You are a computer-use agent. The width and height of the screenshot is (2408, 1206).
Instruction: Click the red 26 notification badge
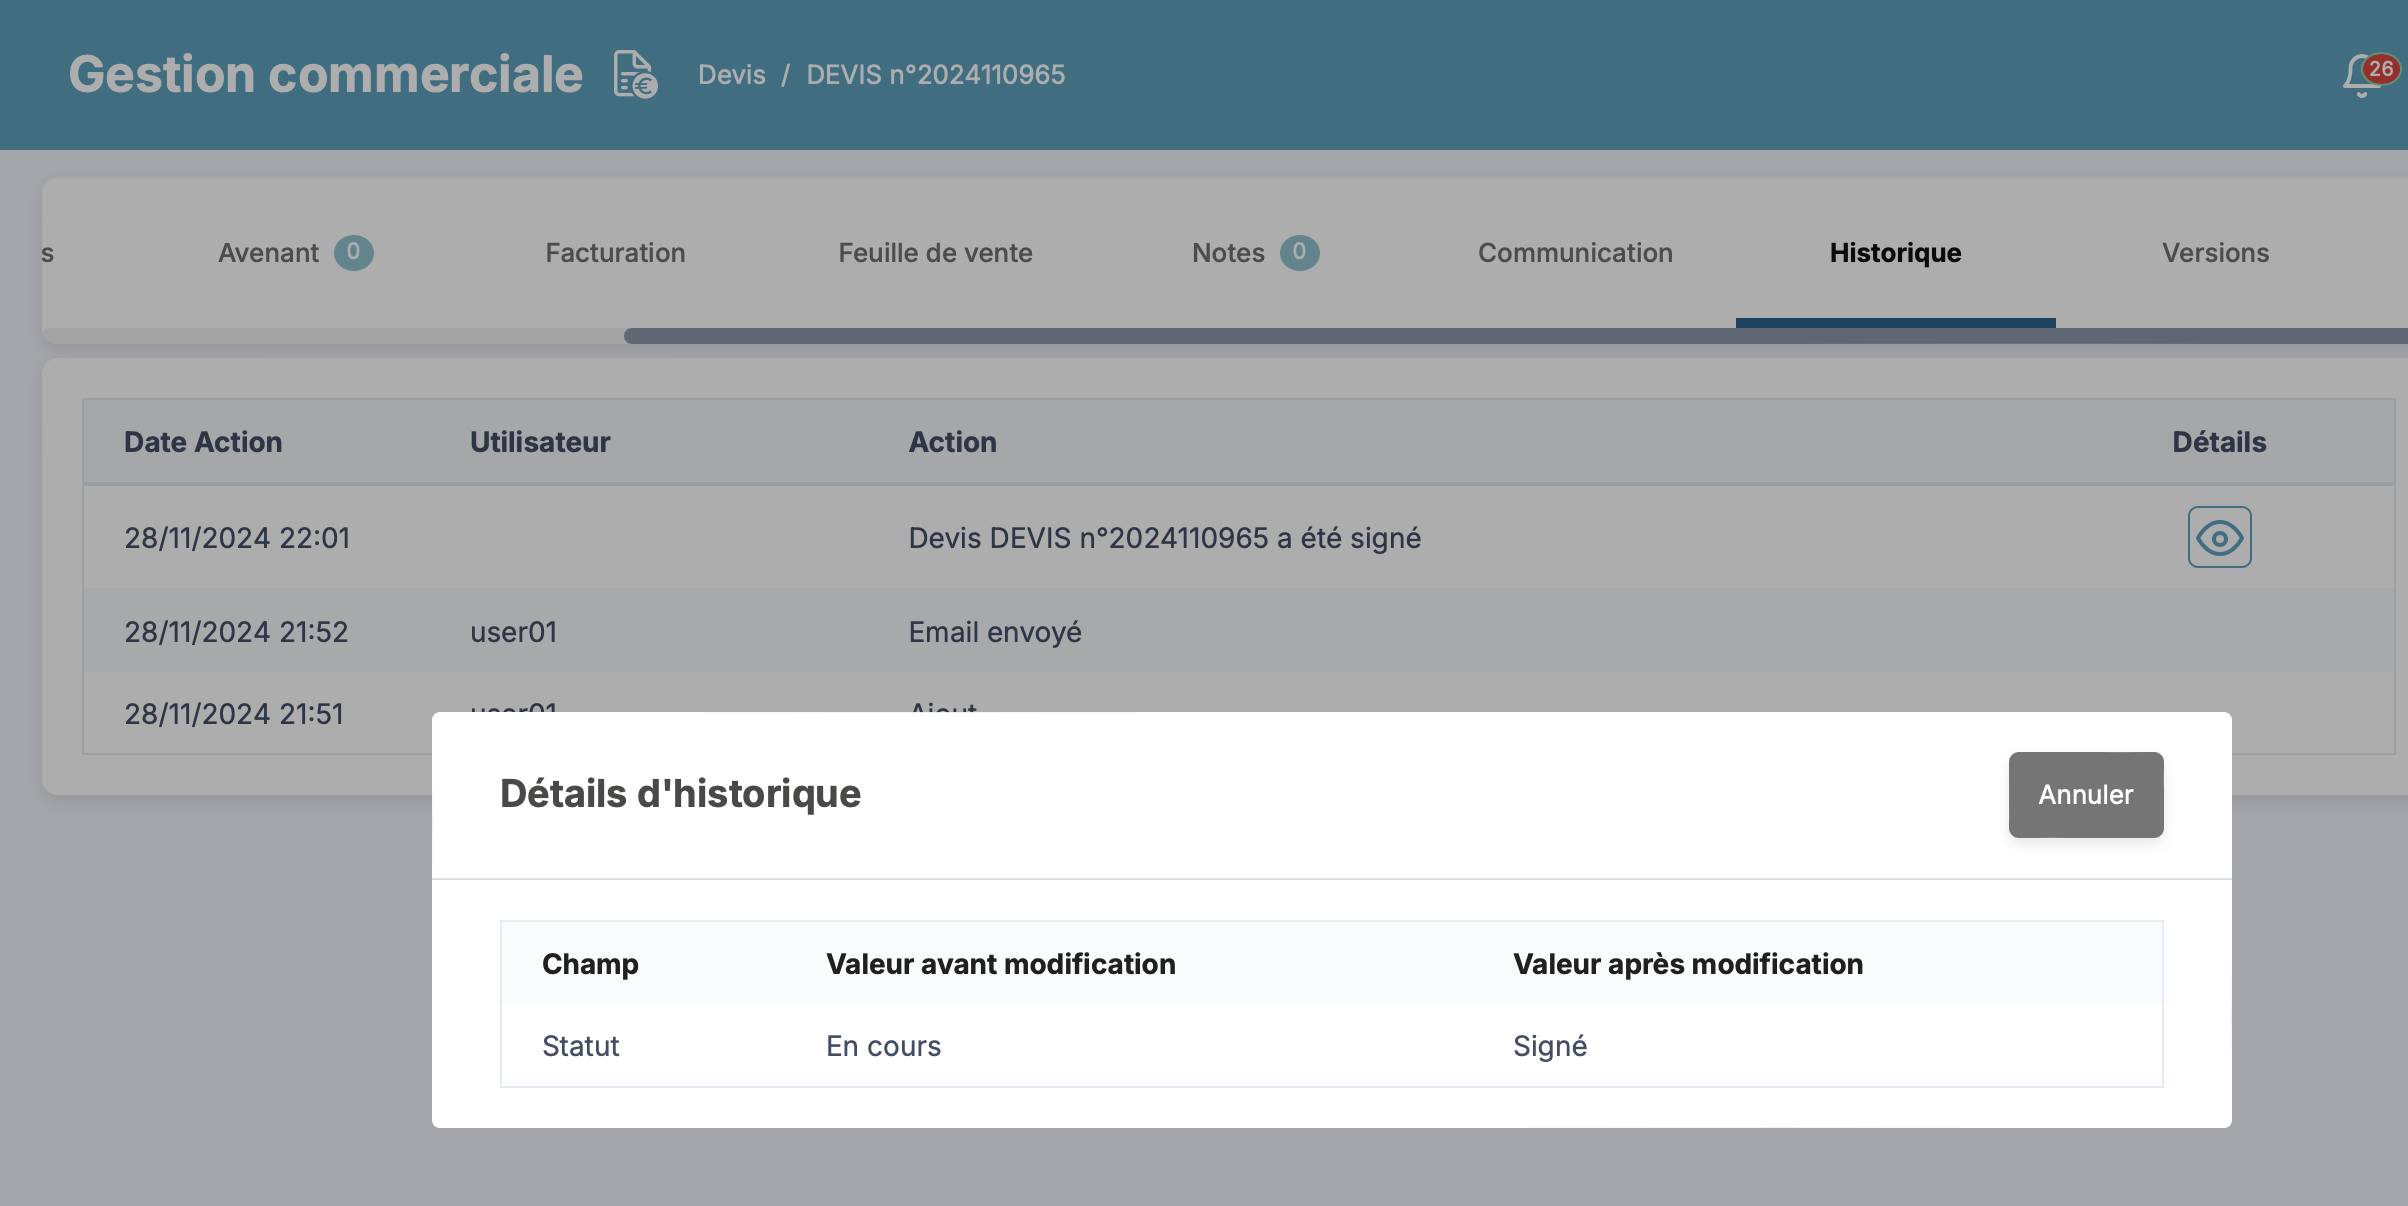tap(2381, 68)
